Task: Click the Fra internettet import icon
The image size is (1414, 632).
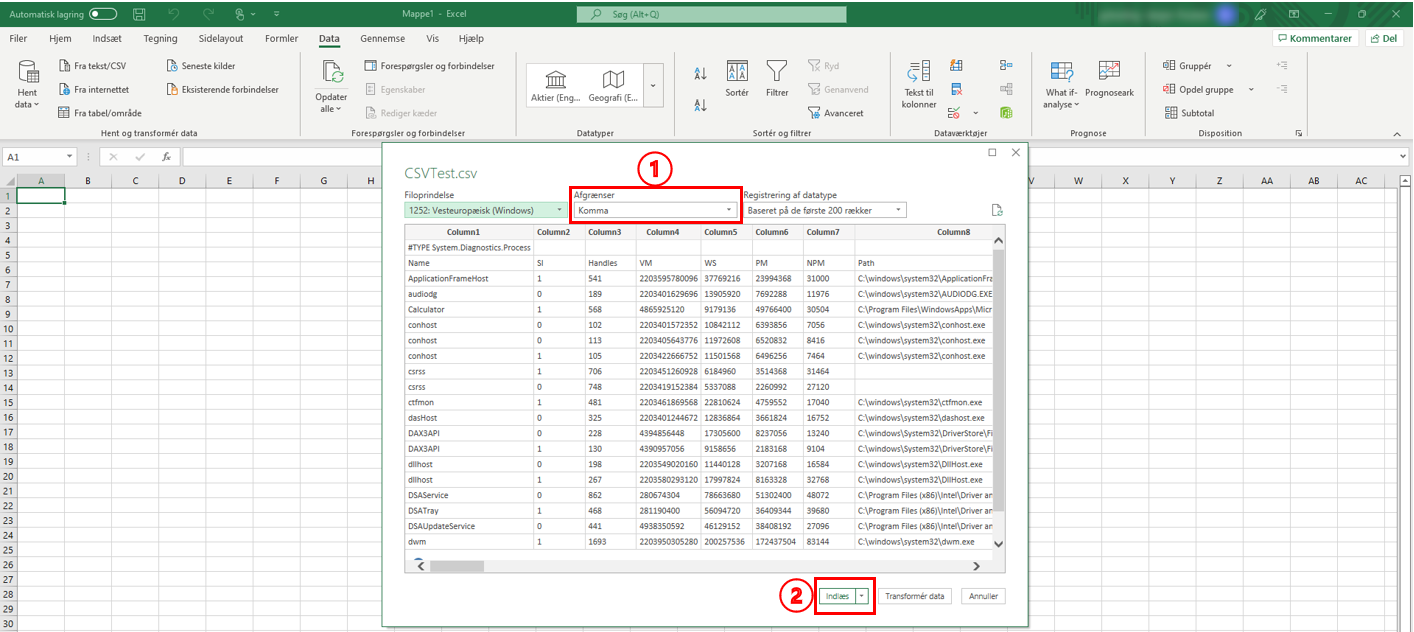Action: point(64,90)
